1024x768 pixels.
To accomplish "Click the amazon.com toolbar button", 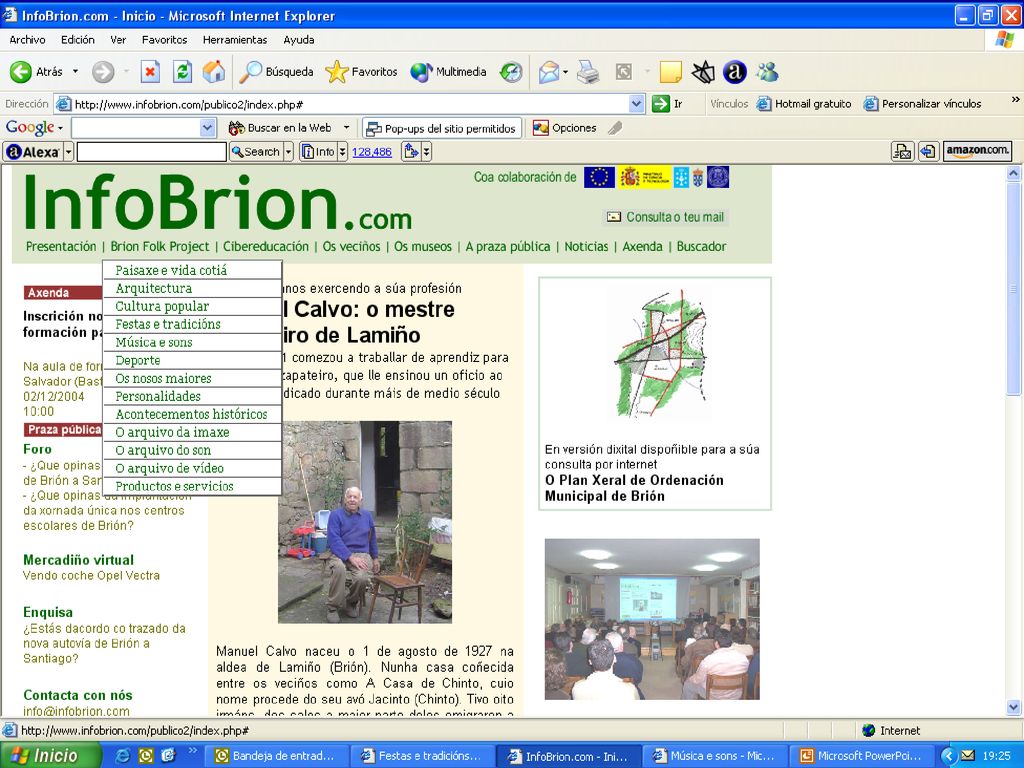I will [978, 151].
